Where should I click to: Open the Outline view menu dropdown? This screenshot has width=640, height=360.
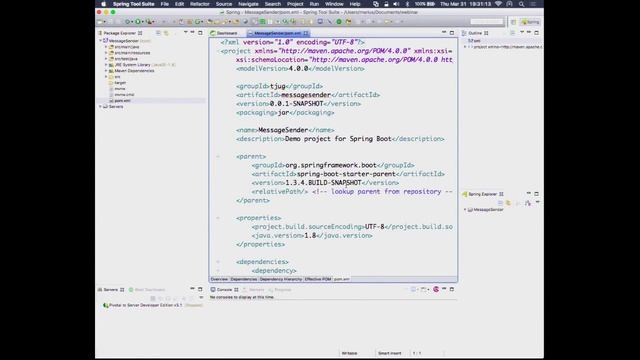522,33
